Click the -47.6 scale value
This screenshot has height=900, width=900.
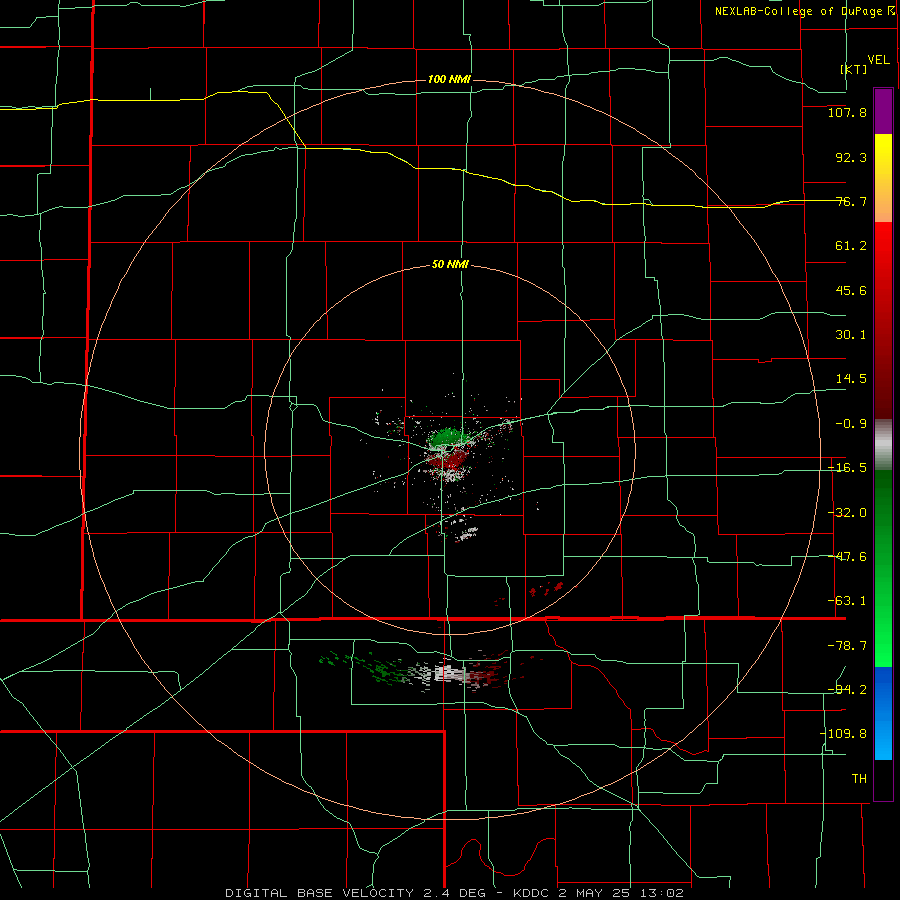(x=847, y=557)
